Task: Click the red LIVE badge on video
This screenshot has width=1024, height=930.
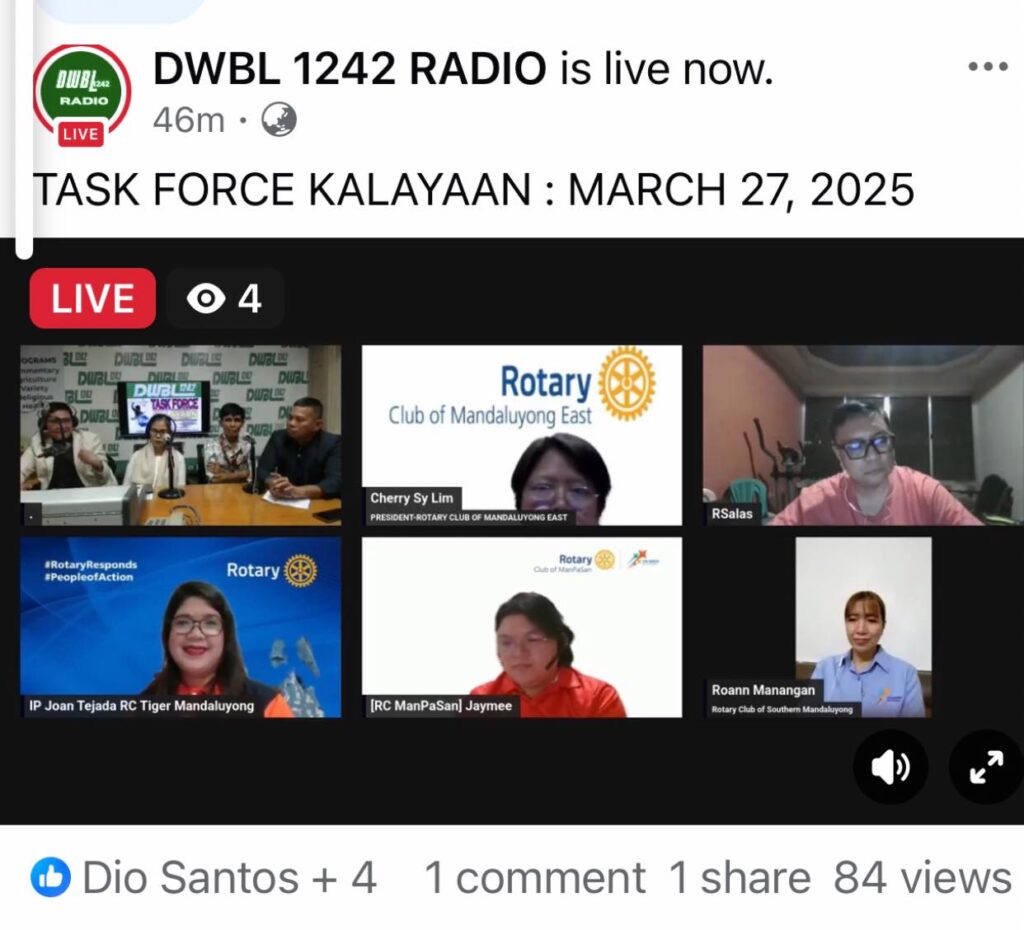Action: [93, 298]
